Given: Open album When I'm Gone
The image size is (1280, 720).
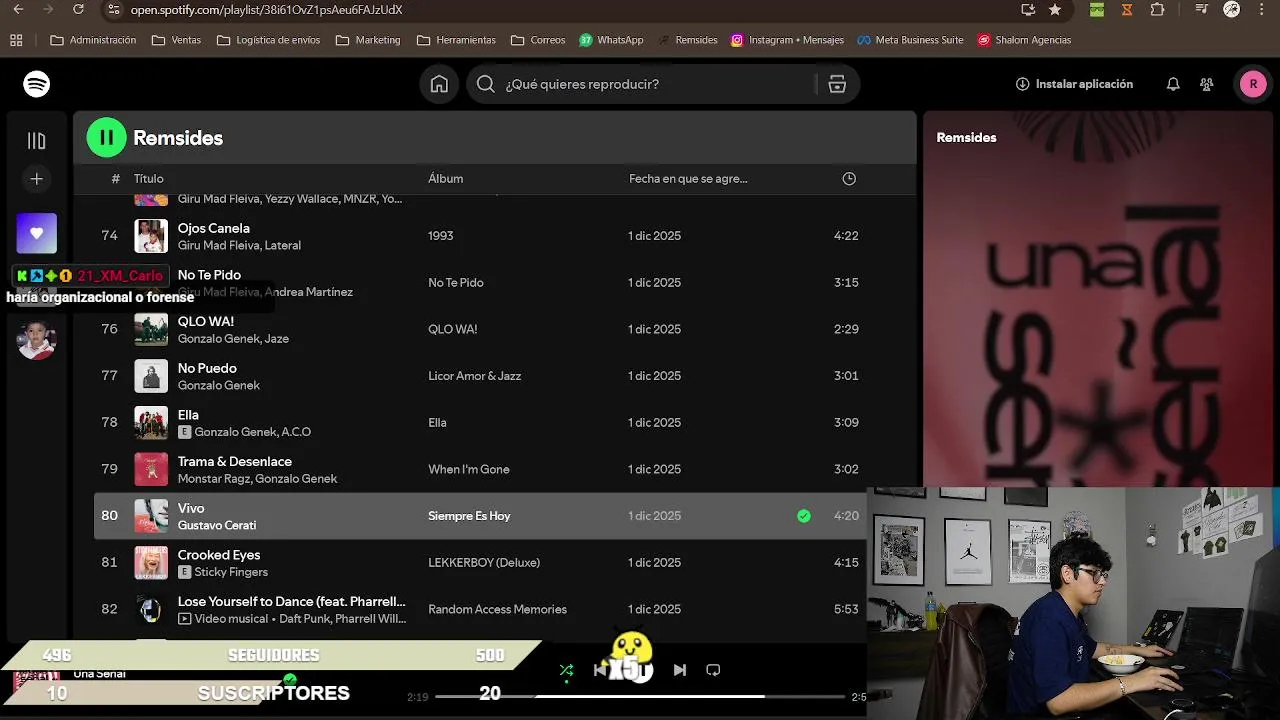Looking at the screenshot, I should [469, 469].
